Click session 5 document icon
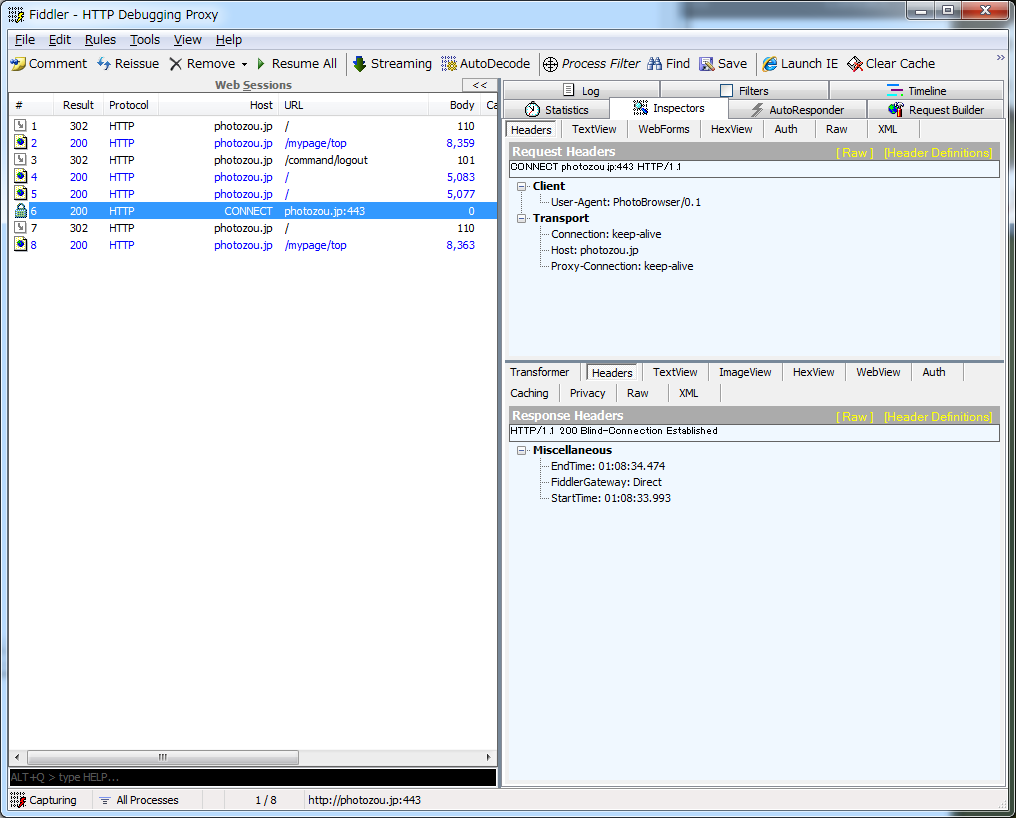This screenshot has height=818, width=1016. pos(20,193)
